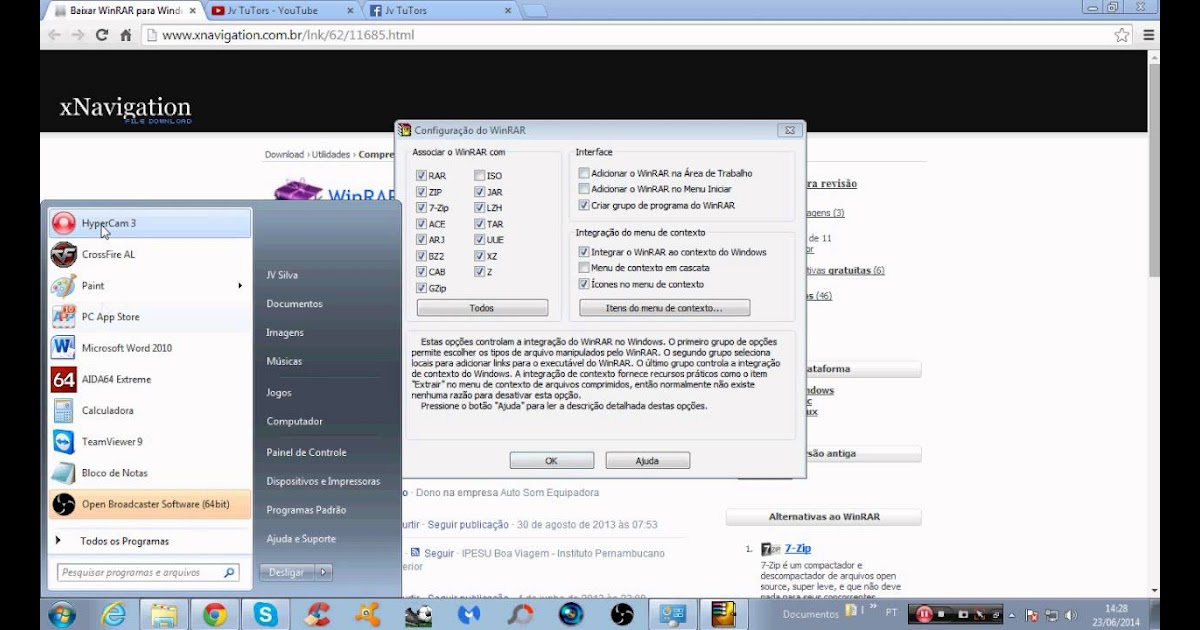Viewport: 1200px width, 630px height.
Task: Click the Desligar button
Action: (x=287, y=573)
